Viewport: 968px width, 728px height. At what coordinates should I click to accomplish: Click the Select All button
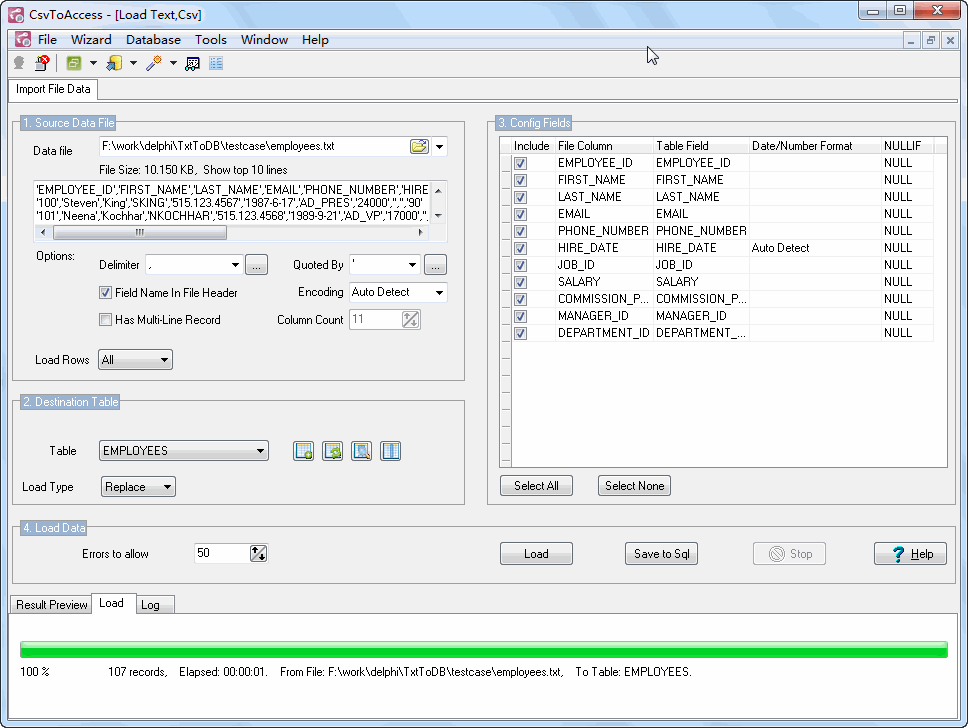pos(536,486)
